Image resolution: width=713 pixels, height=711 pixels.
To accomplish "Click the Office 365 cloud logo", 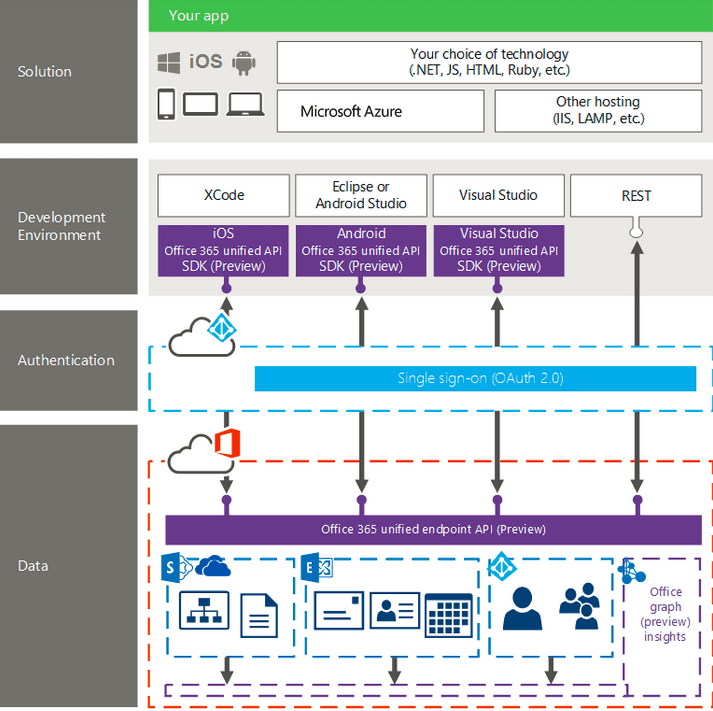I will [x=204, y=451].
